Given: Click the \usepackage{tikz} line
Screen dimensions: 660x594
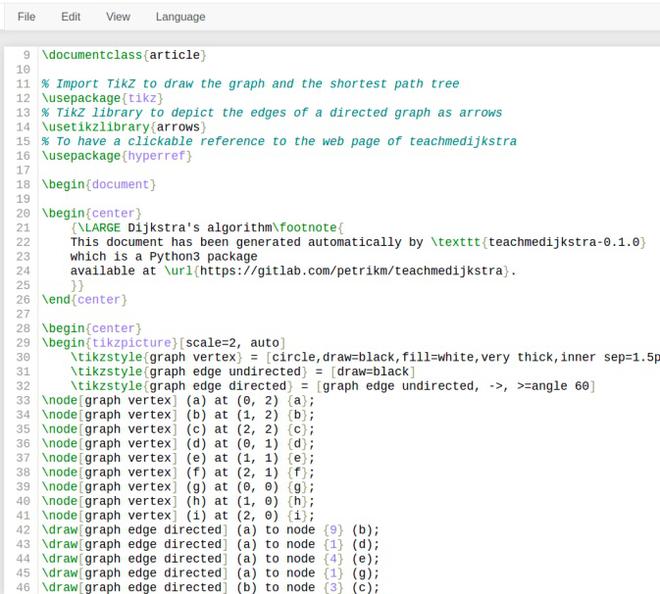Looking at the screenshot, I should (x=102, y=98).
